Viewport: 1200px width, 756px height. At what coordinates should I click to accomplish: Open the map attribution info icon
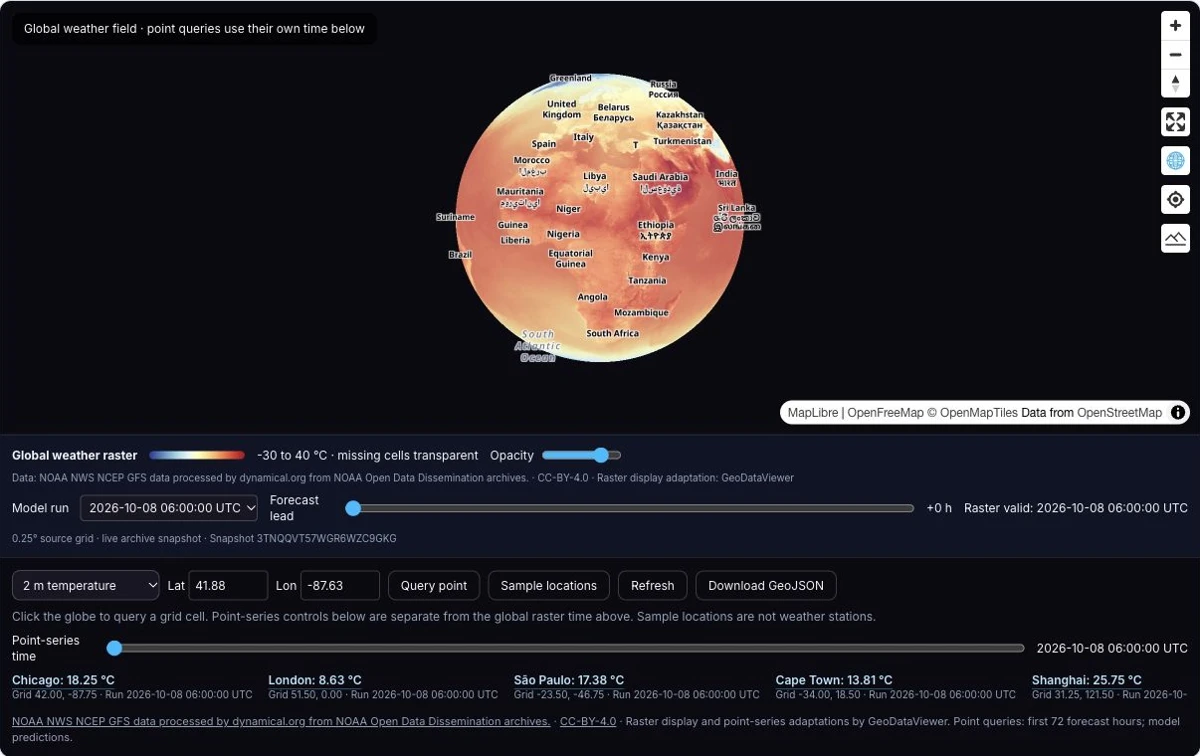coord(1178,412)
